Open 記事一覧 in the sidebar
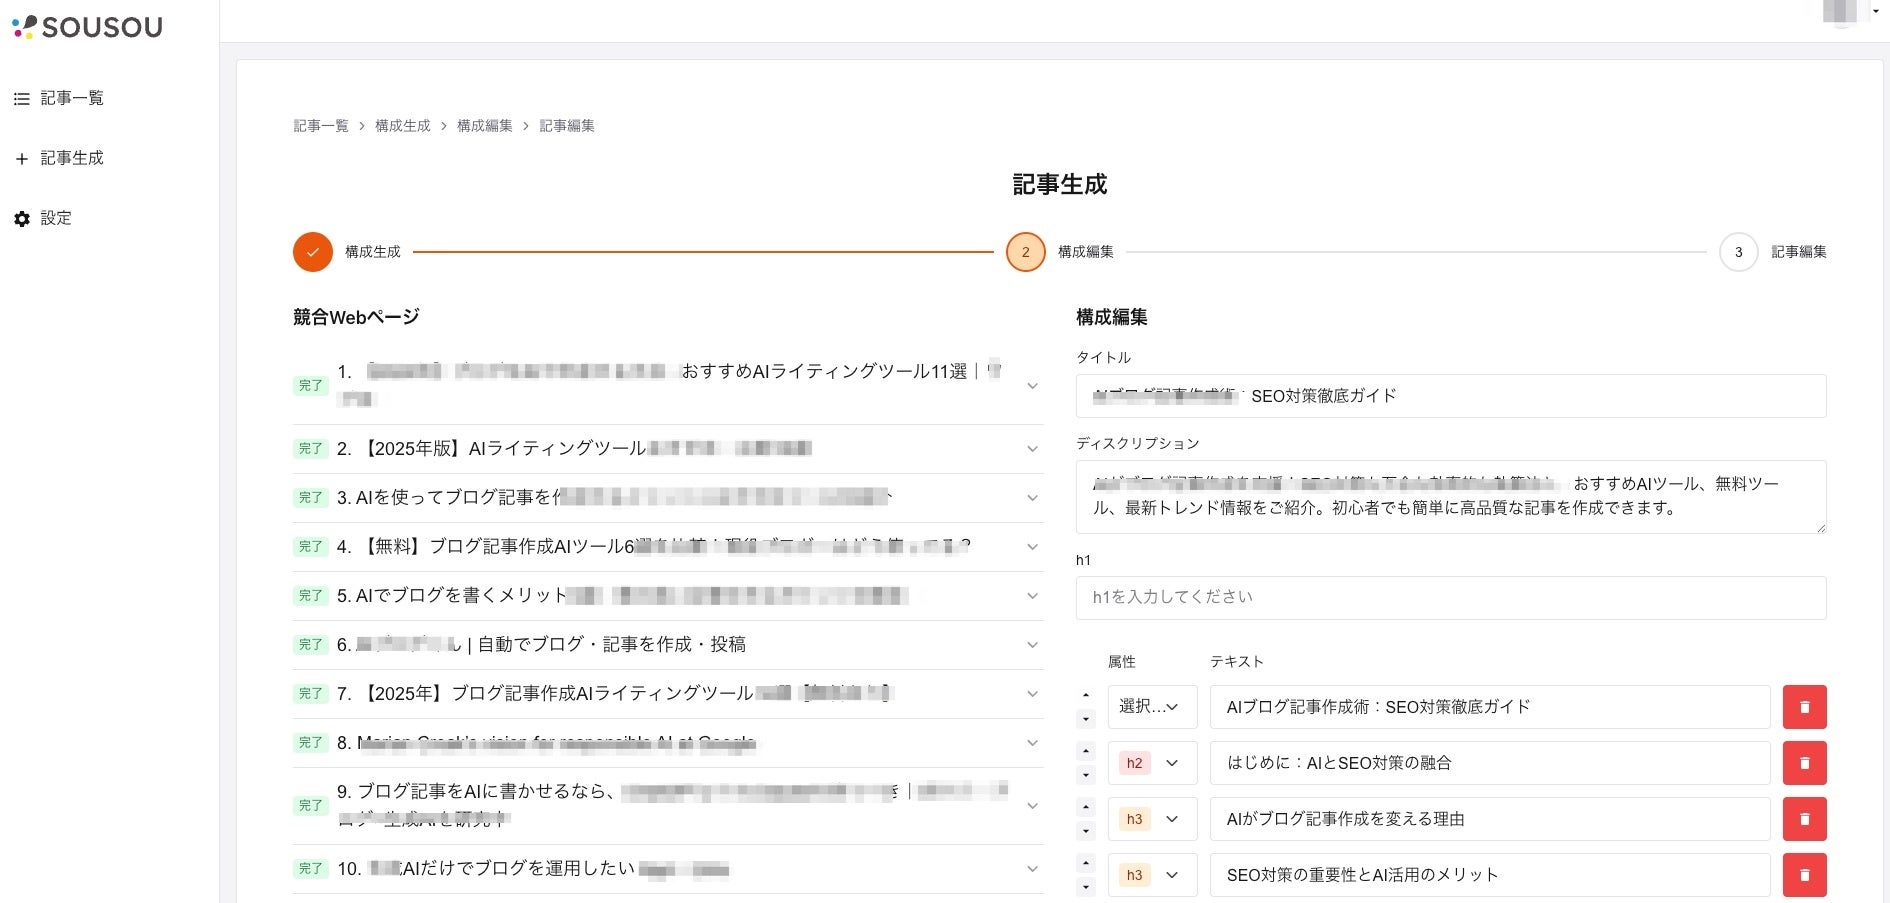Screen dimensions: 1890x903 tap(71, 98)
